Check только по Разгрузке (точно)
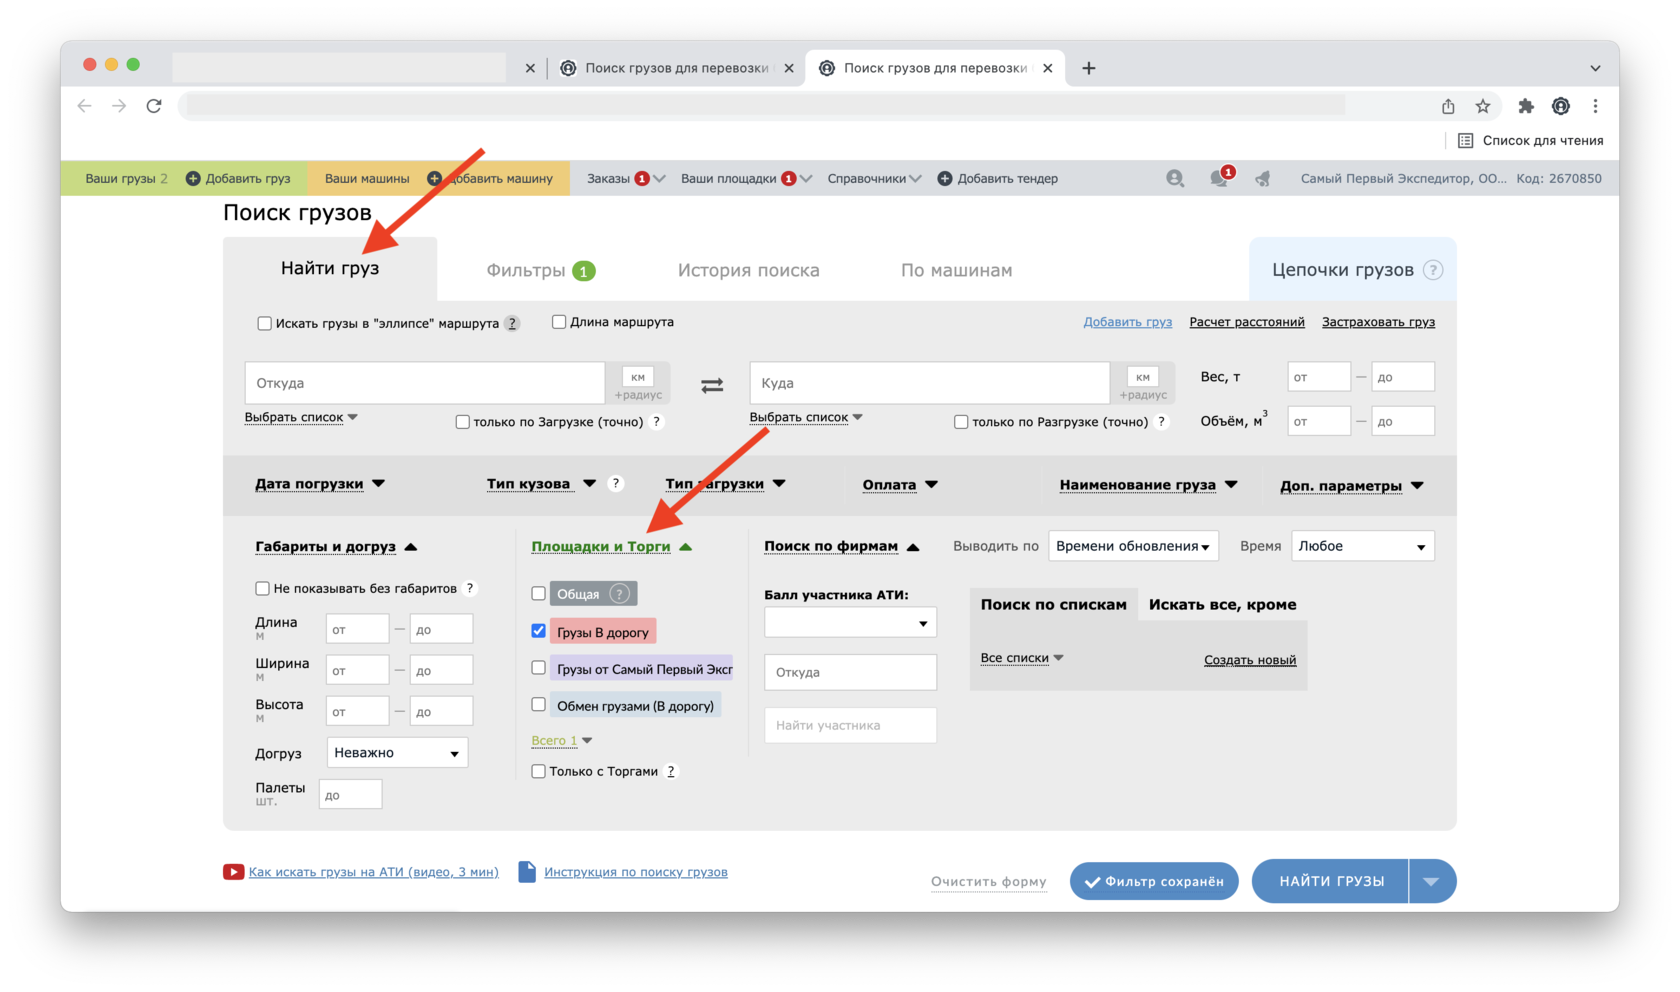This screenshot has height=992, width=1680. pos(961,422)
